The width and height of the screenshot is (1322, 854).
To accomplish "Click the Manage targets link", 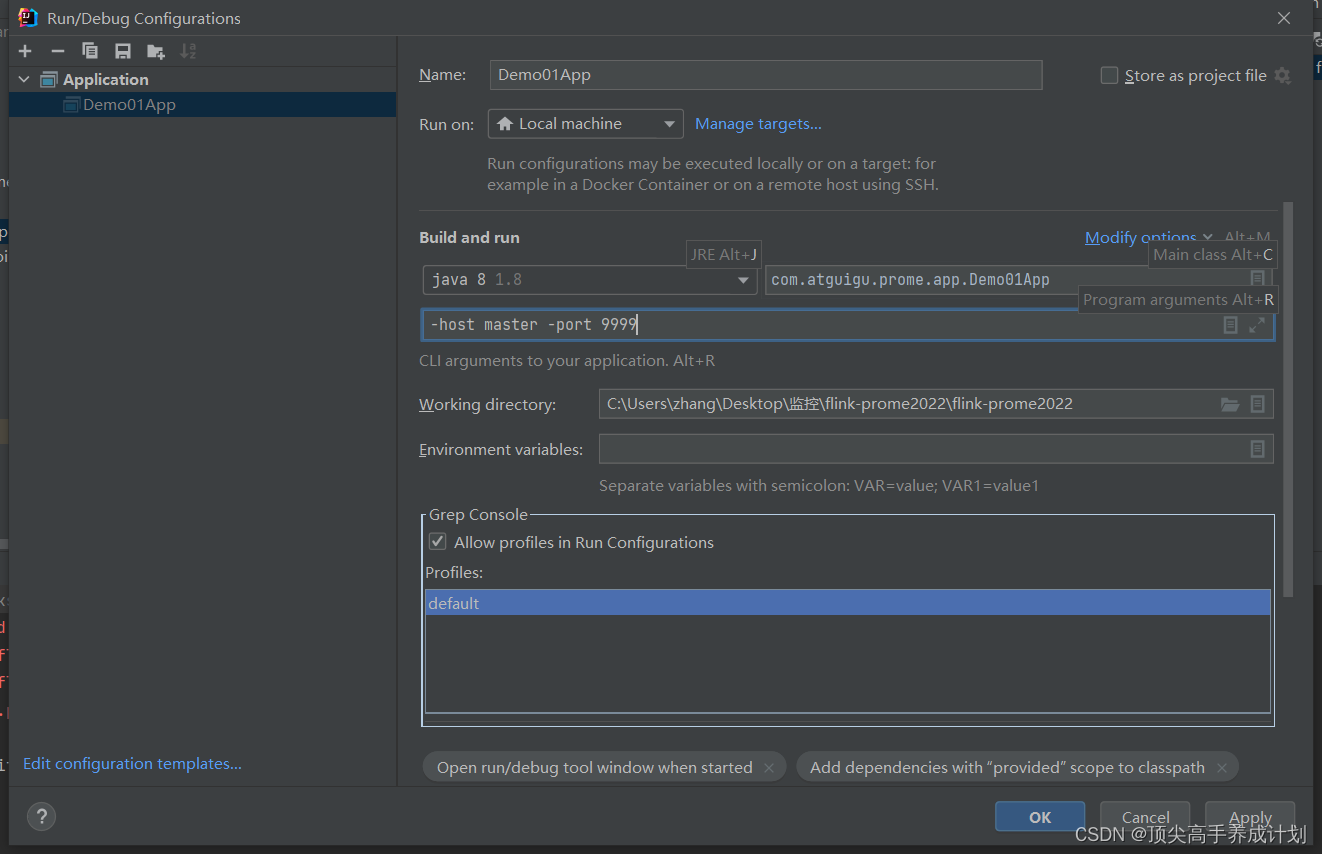I will 758,123.
